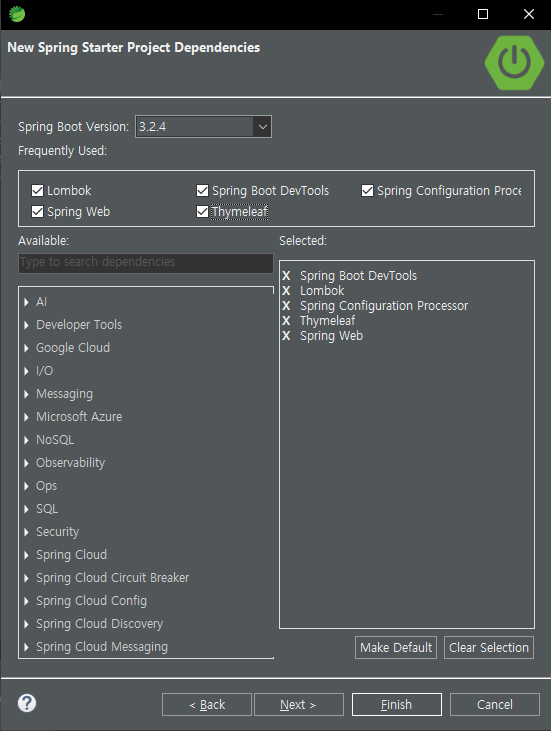Image resolution: width=551 pixels, height=731 pixels.
Task: Click the Finish button
Action: (397, 704)
